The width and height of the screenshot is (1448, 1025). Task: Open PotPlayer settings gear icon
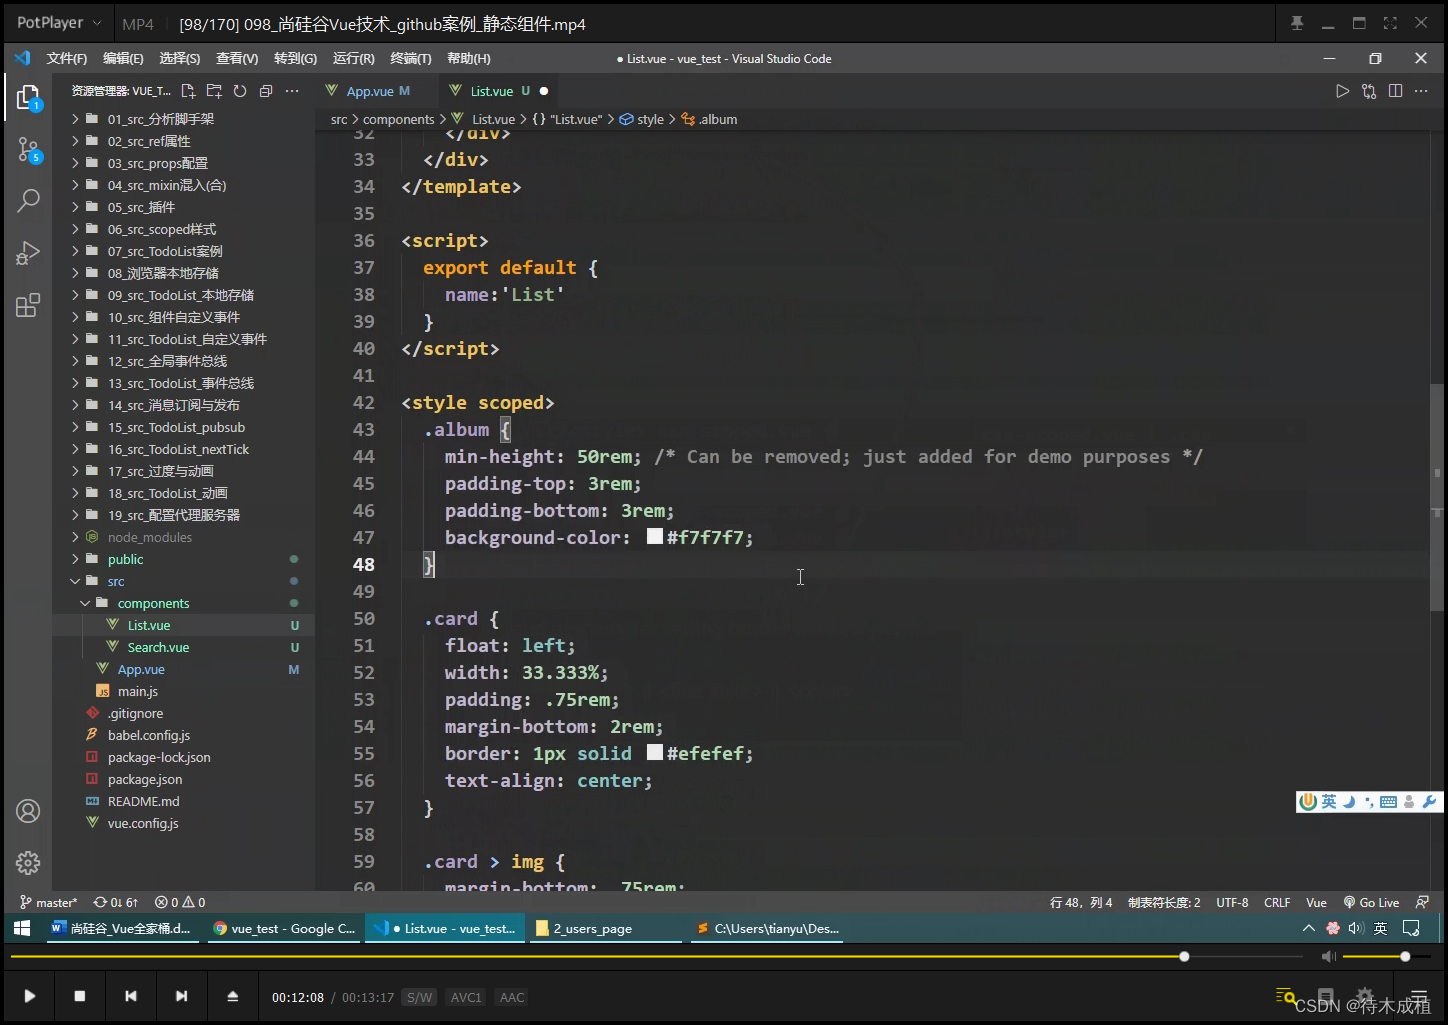1365,995
